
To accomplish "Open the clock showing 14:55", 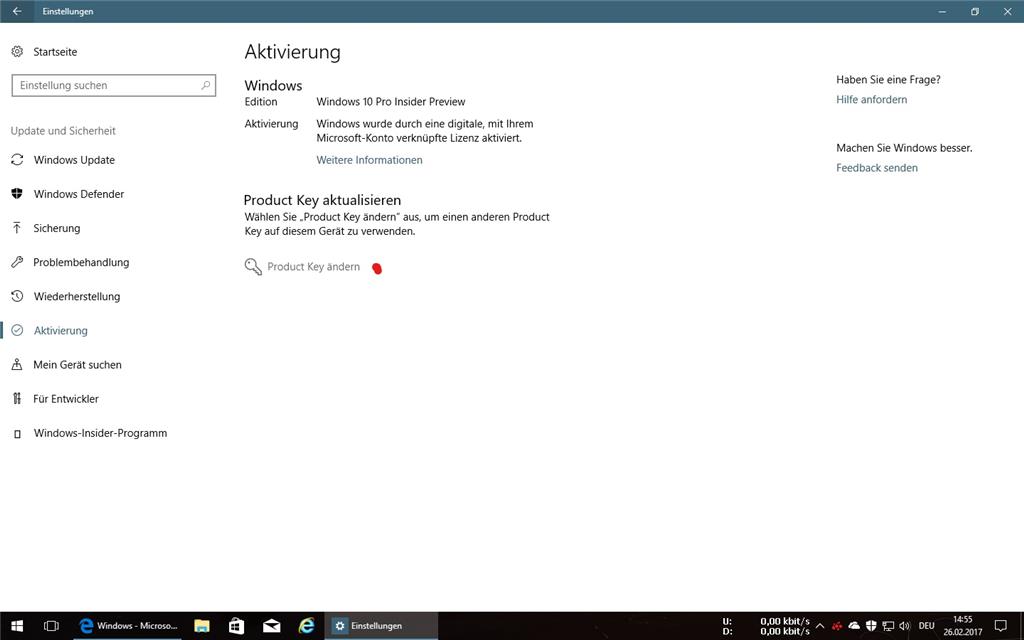I will click(963, 626).
